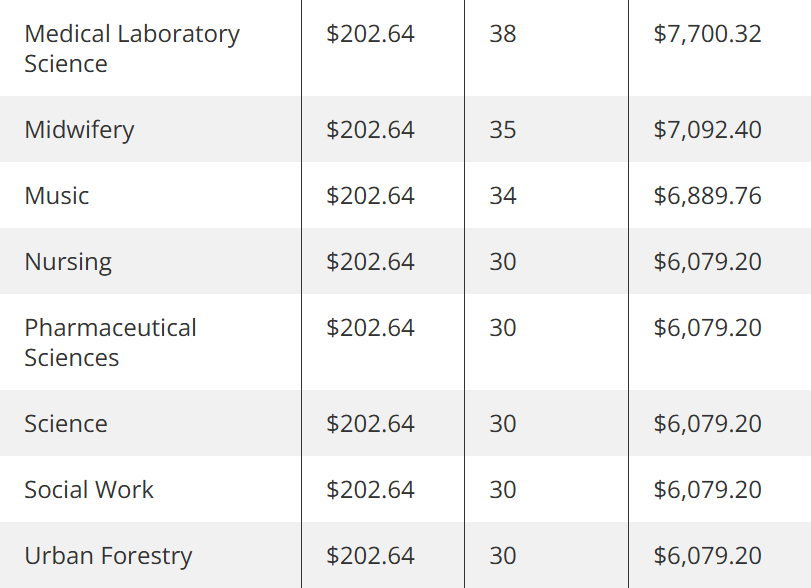This screenshot has height=588, width=811.
Task: Select the Science program cell
Action: (x=66, y=424)
